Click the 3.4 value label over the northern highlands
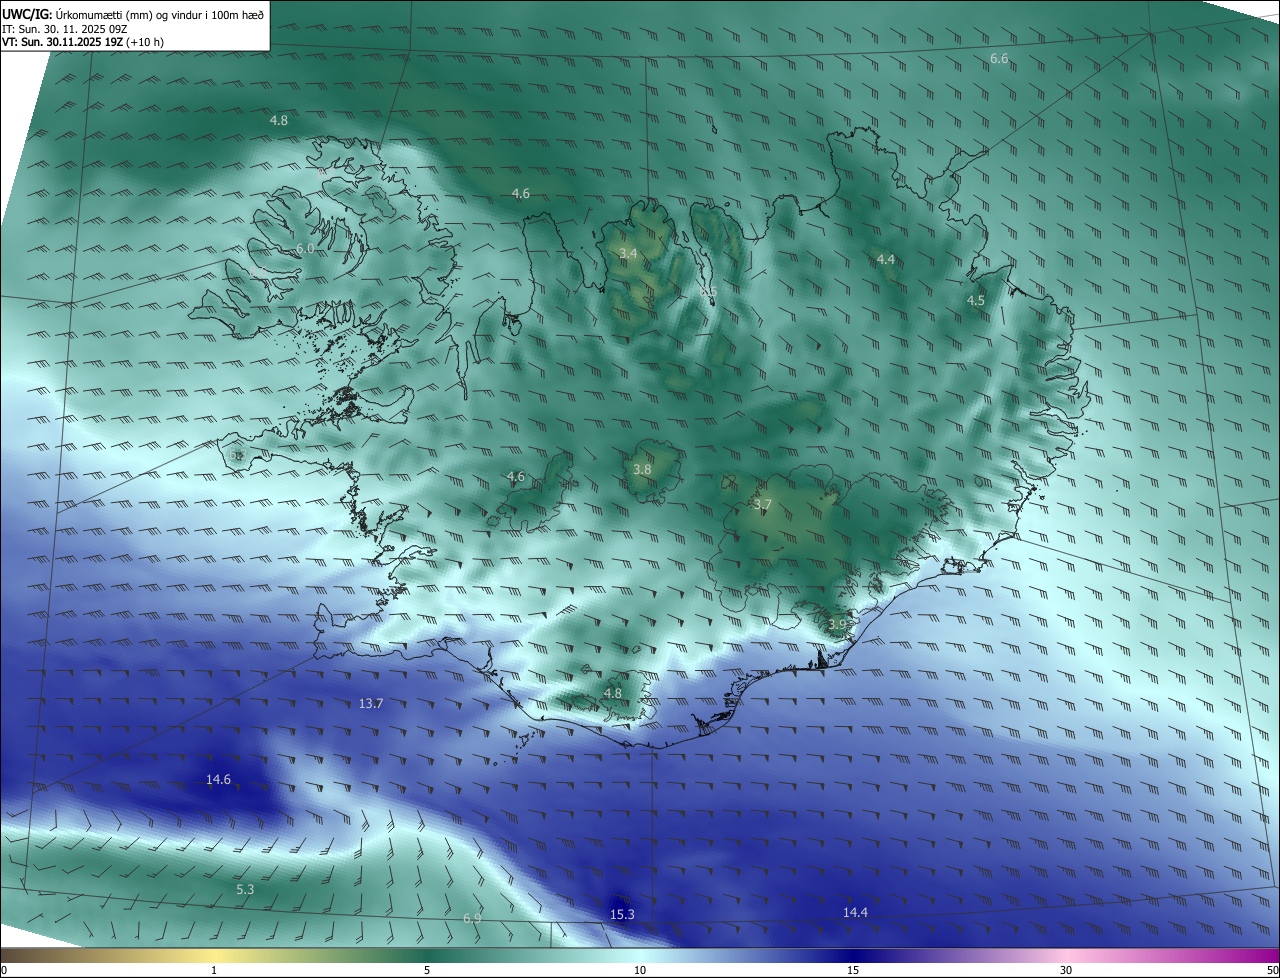Viewport: 1280px width, 978px height. (627, 254)
